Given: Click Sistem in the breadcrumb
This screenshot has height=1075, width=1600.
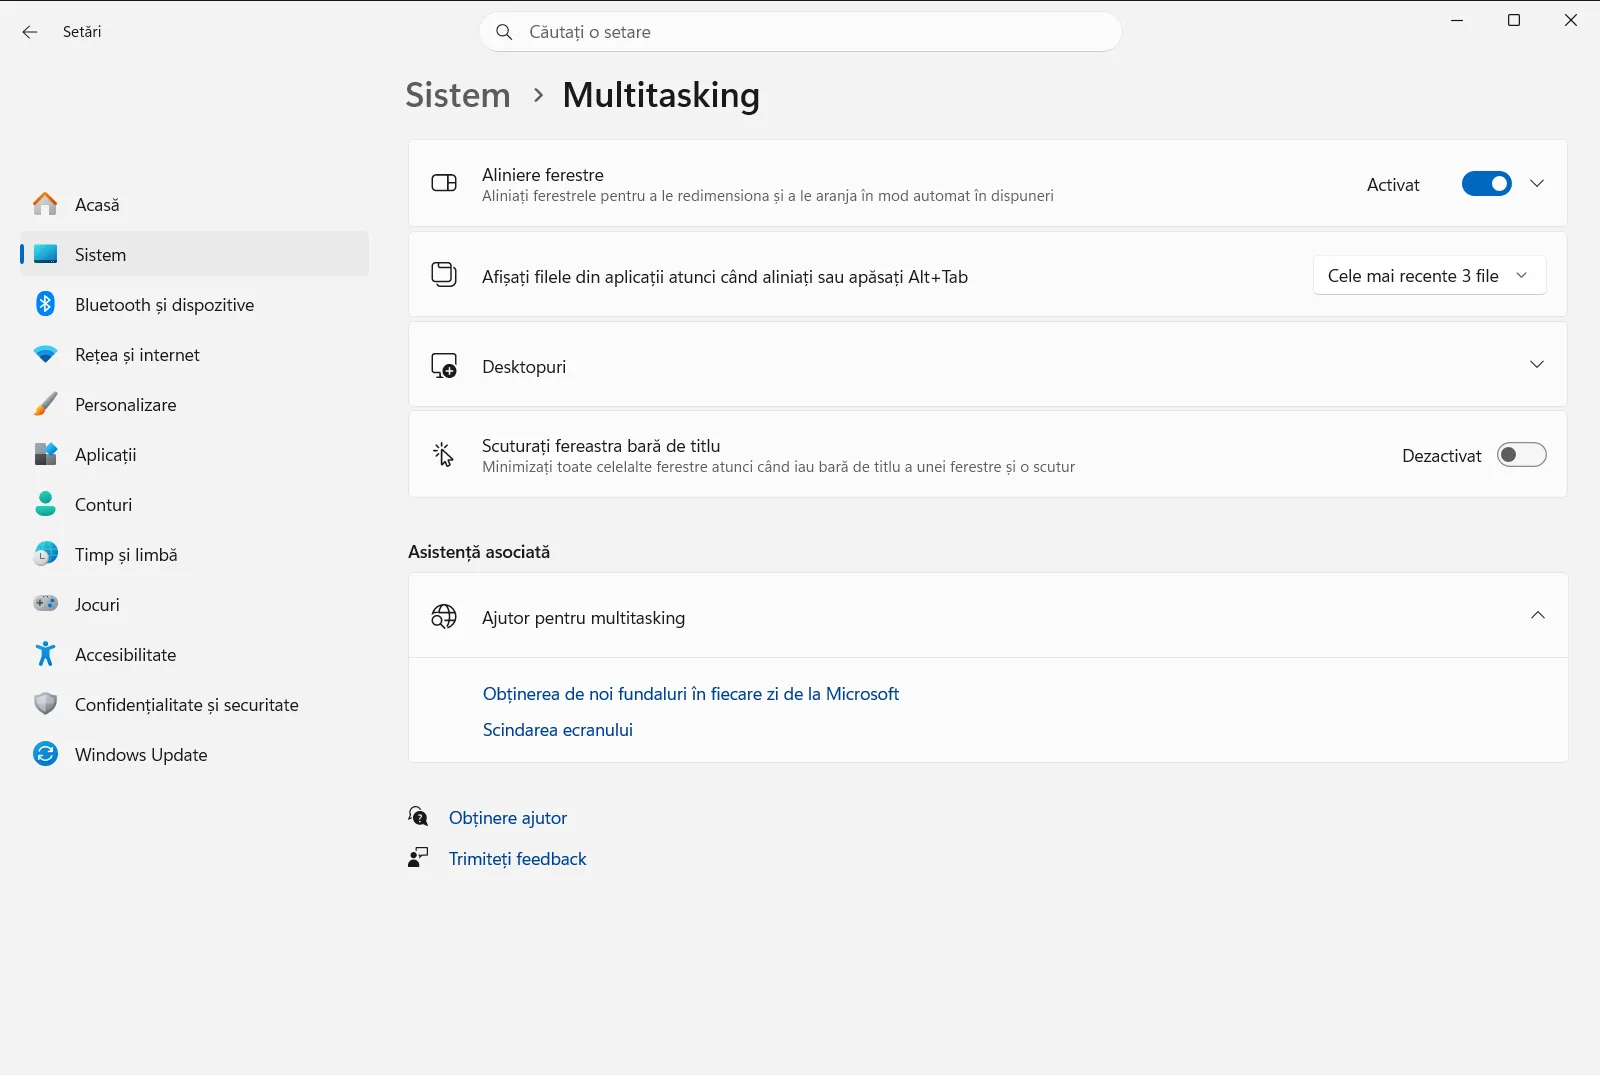Looking at the screenshot, I should pos(458,95).
